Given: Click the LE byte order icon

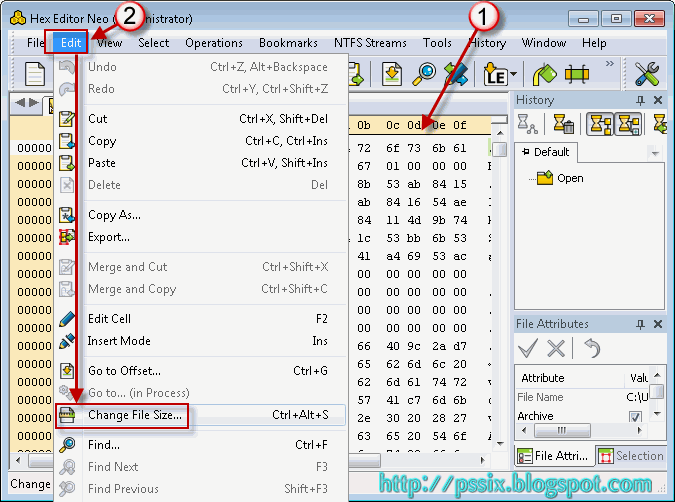Looking at the screenshot, I should 495,74.
